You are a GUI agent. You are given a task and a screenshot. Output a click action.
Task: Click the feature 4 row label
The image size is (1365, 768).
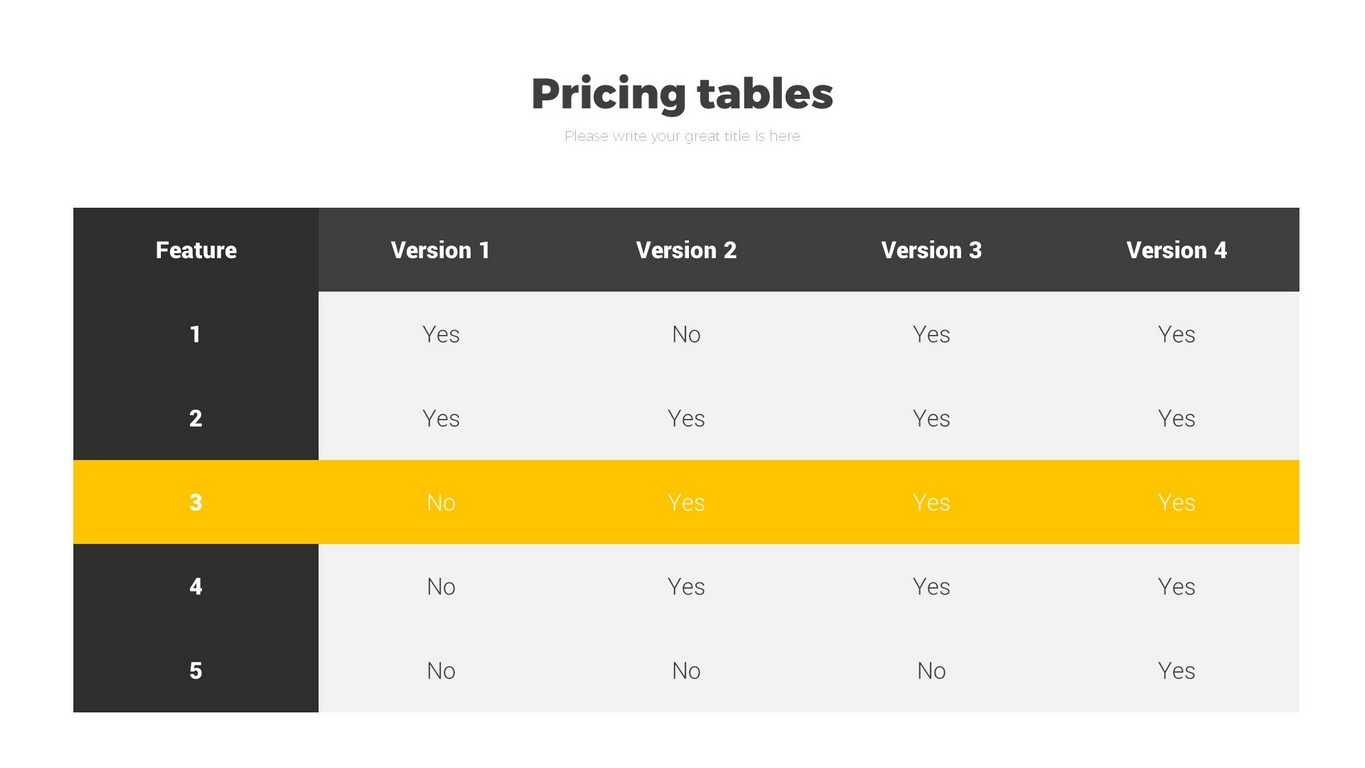coord(196,586)
